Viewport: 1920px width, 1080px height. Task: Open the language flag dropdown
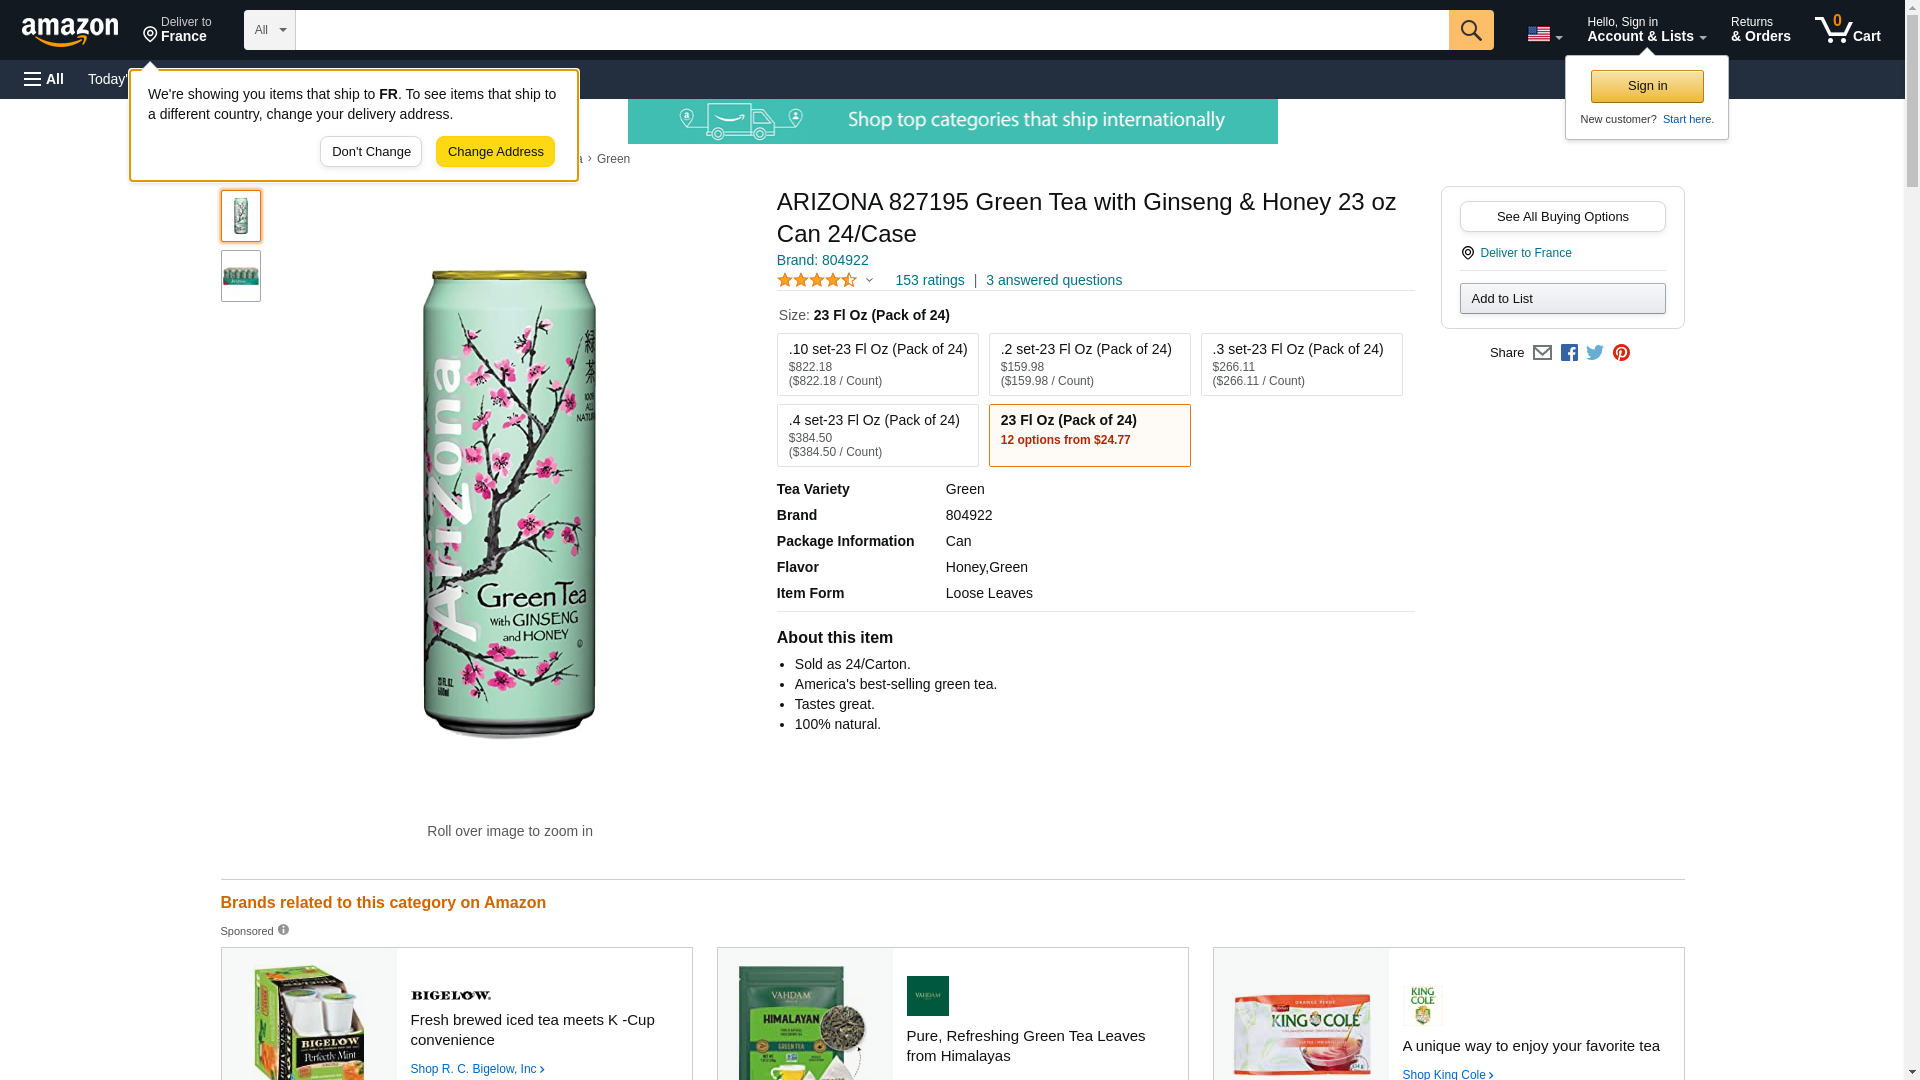[1544, 34]
